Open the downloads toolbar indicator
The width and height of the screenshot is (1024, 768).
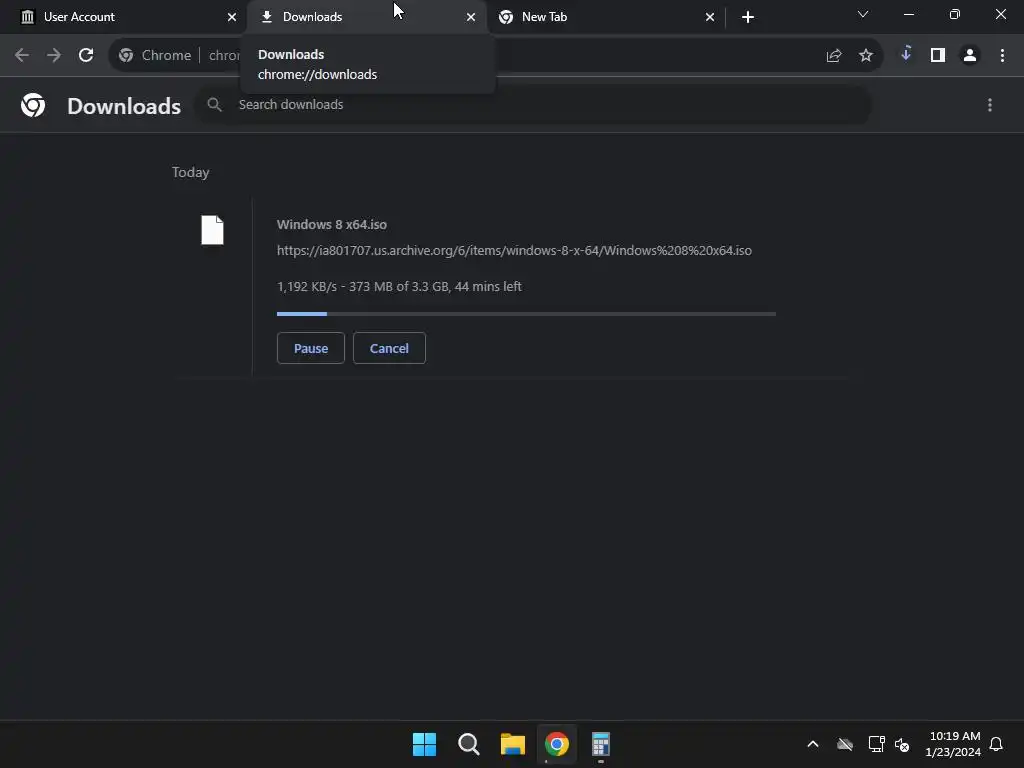pyautogui.click(x=906, y=54)
